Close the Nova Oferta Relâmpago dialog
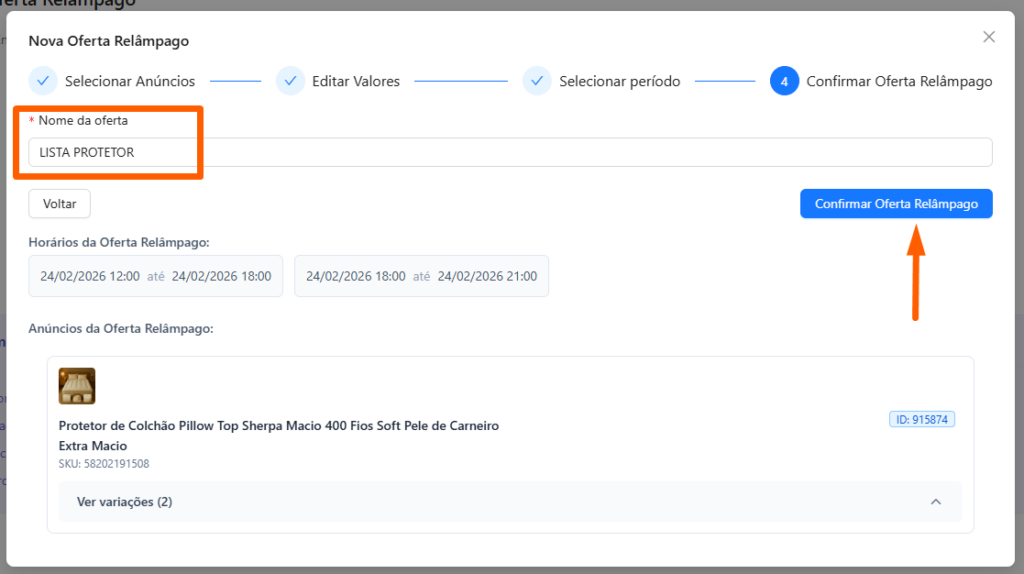Screen dimensions: 1024x574 [988, 37]
